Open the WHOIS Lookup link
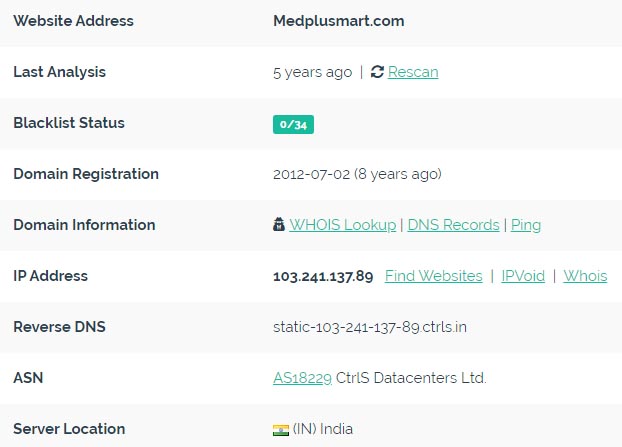The width and height of the screenshot is (622, 447). tap(343, 225)
